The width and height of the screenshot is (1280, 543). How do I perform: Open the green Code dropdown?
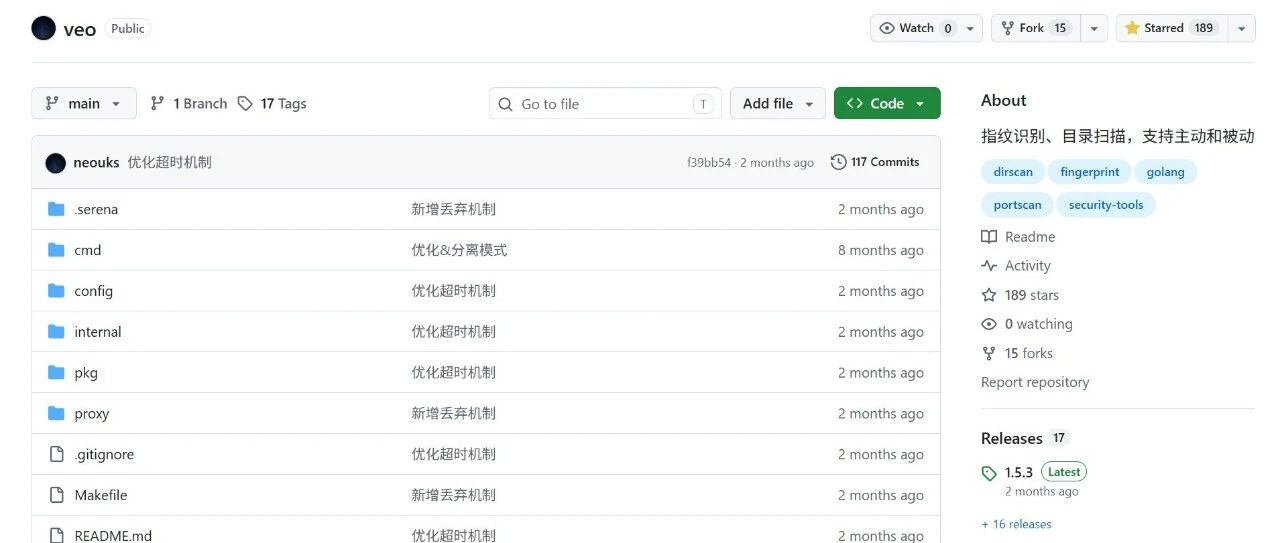pyautogui.click(x=887, y=103)
